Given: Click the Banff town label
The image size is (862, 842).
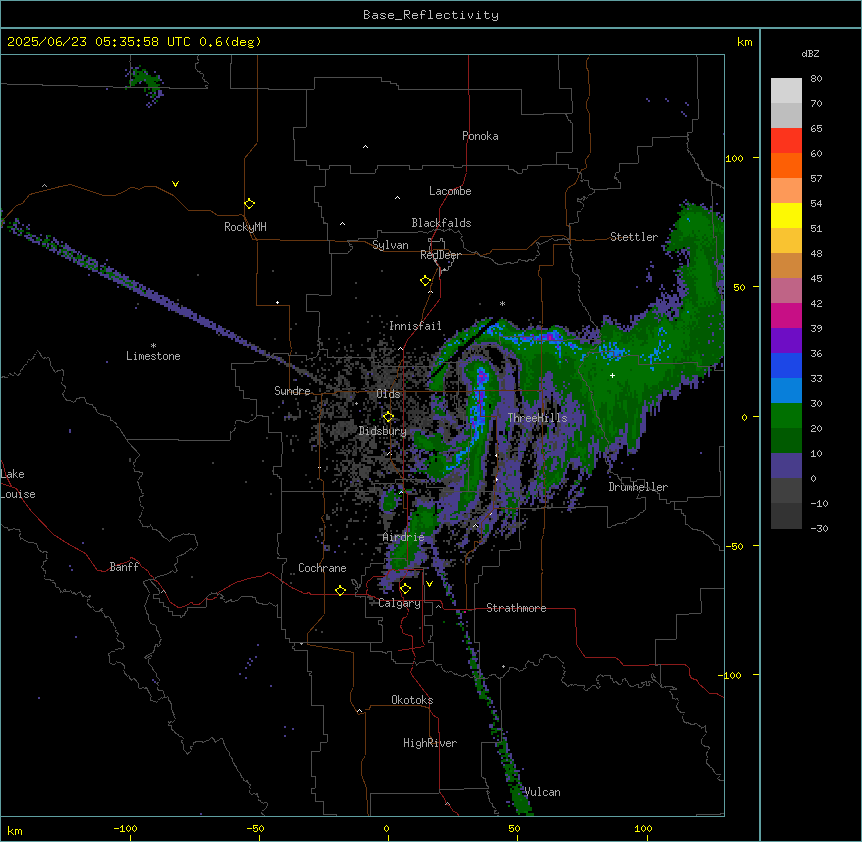Looking at the screenshot, I should 124,567.
